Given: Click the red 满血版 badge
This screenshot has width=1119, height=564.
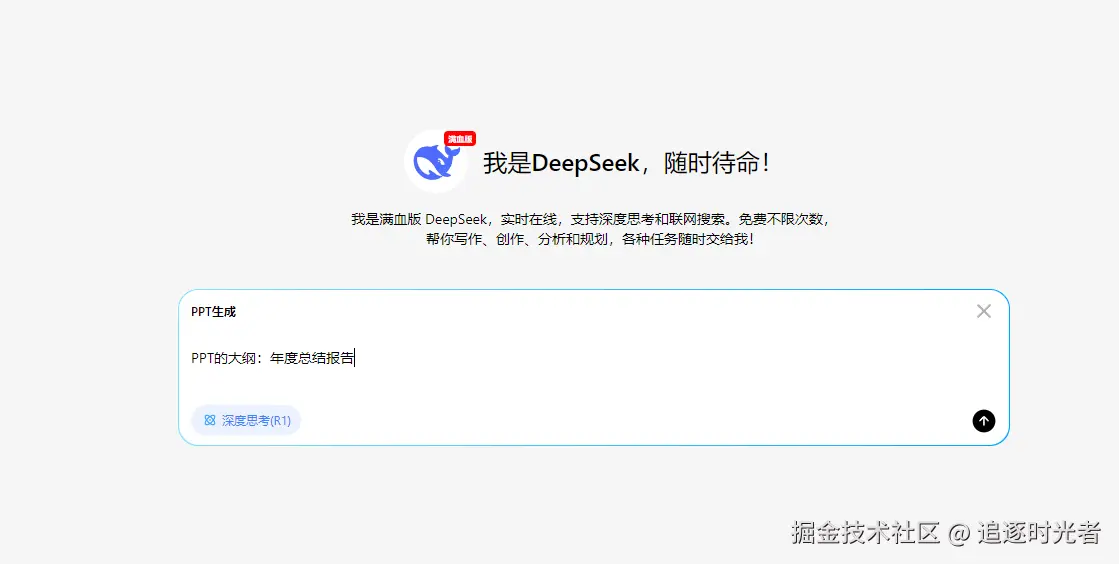Looking at the screenshot, I should coord(460,139).
